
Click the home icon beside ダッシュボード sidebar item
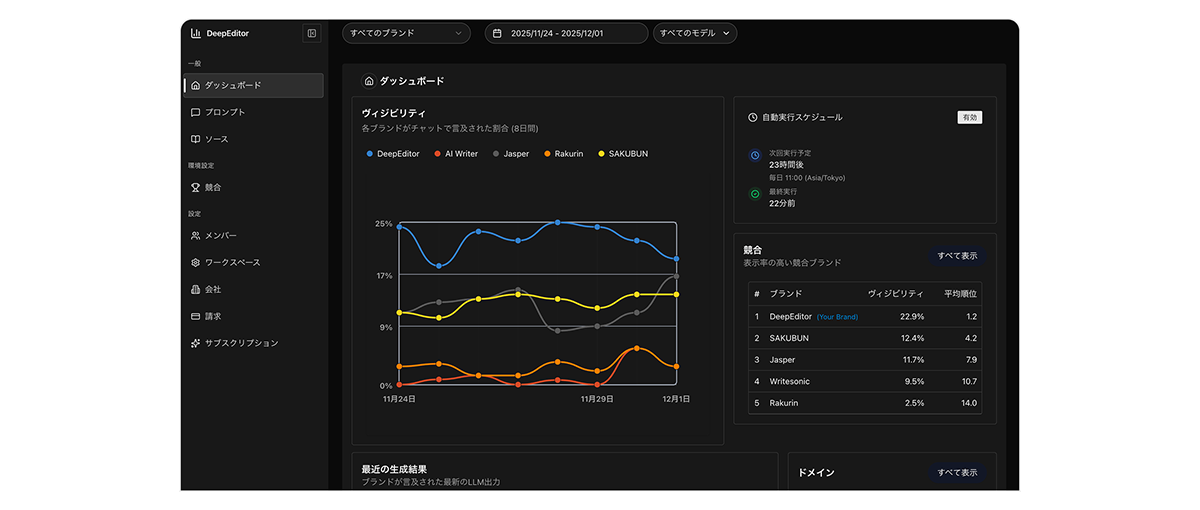[x=196, y=85]
